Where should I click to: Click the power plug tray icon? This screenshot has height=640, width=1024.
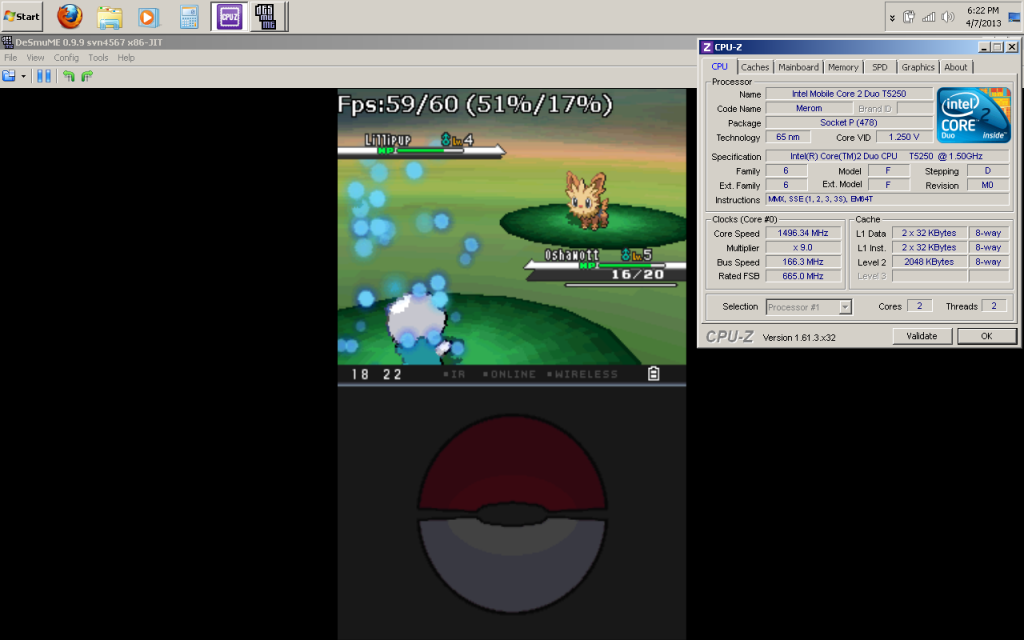tap(908, 17)
